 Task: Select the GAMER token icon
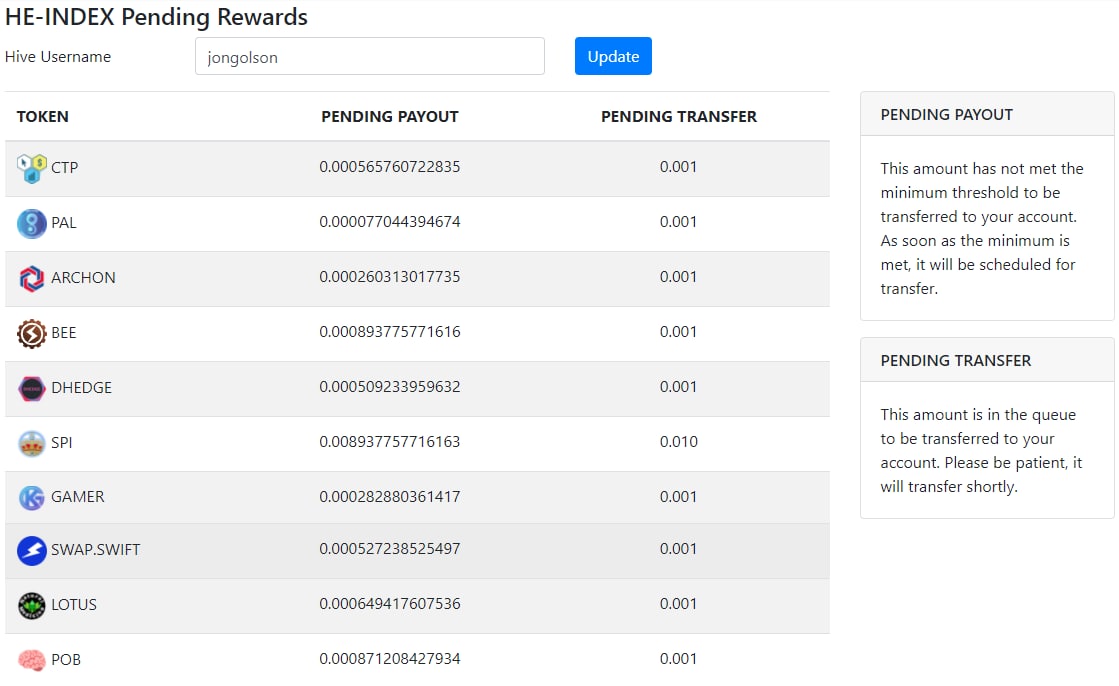point(31,498)
